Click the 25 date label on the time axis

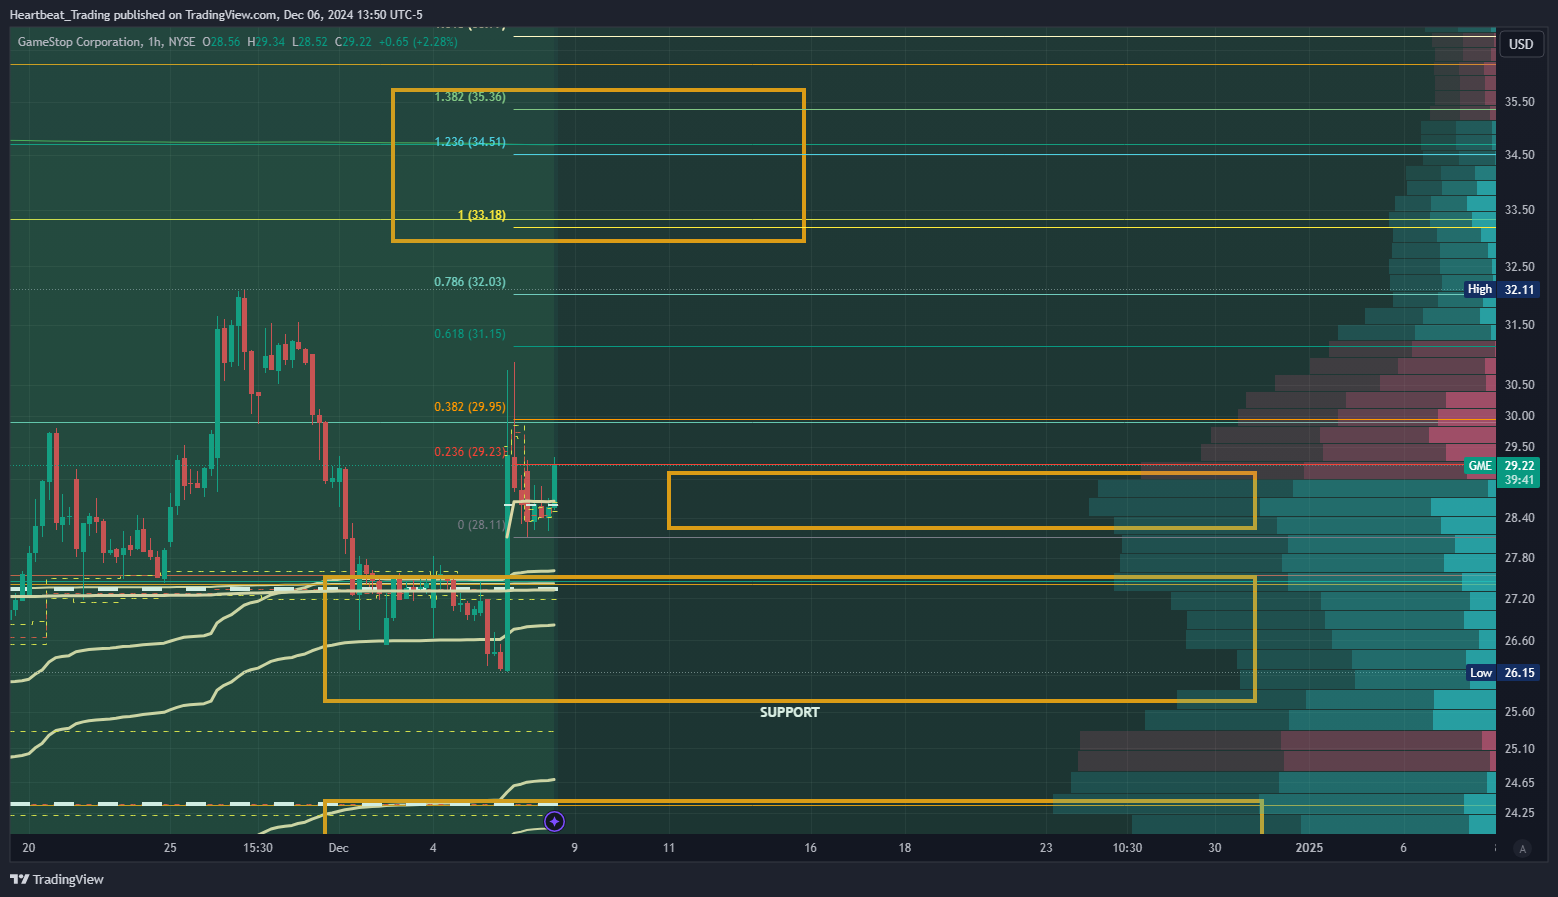[x=170, y=848]
